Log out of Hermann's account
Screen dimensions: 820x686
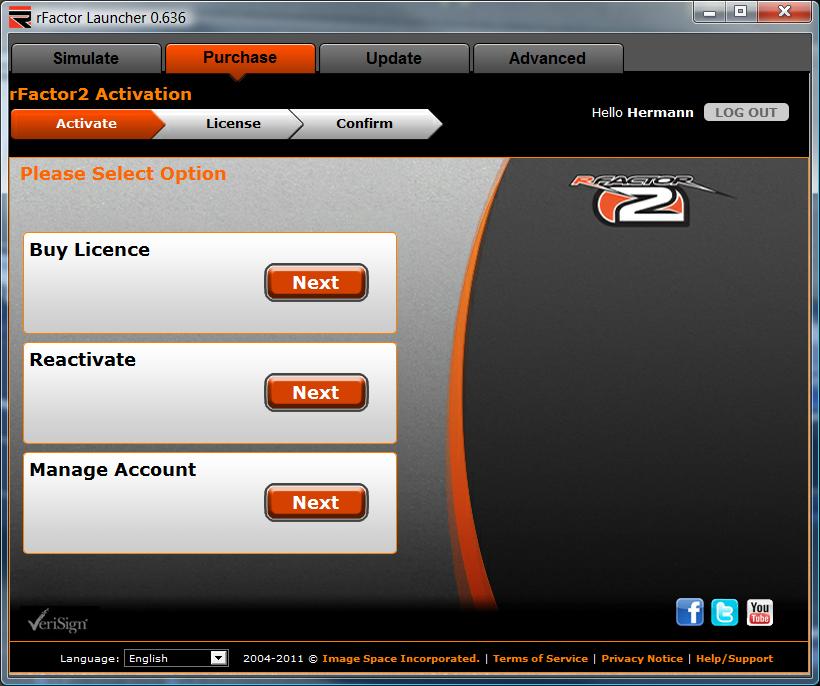[746, 112]
